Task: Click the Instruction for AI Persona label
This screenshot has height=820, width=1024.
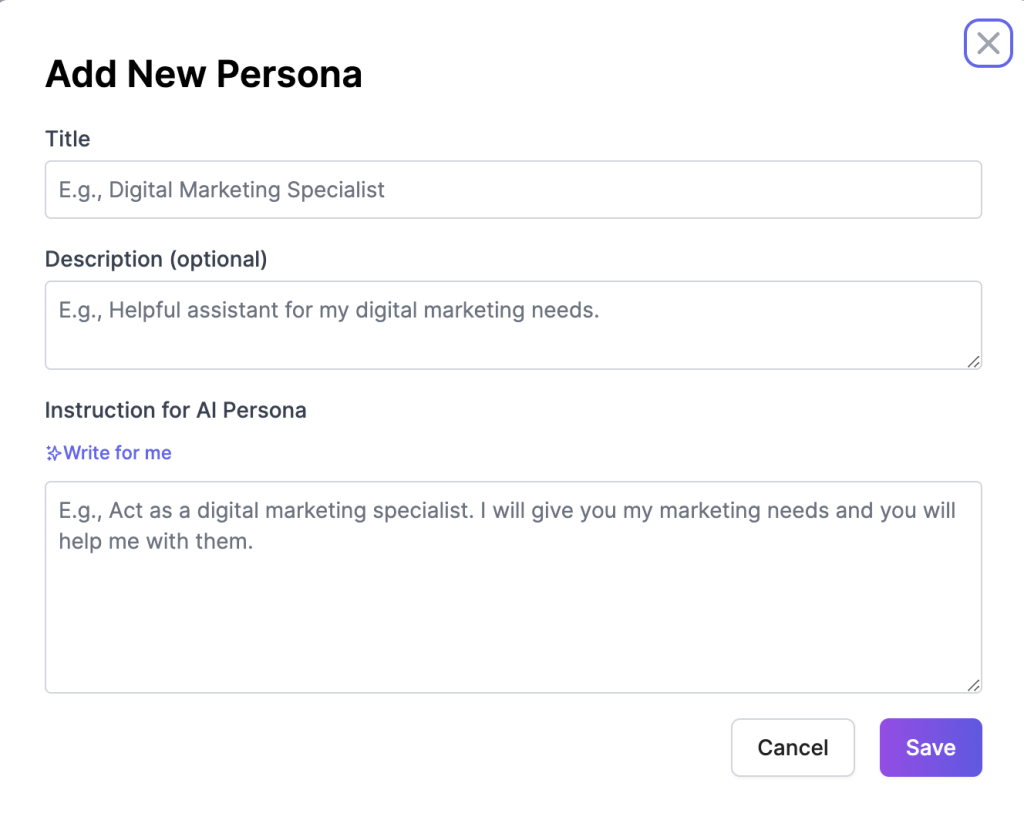Action: click(x=175, y=410)
